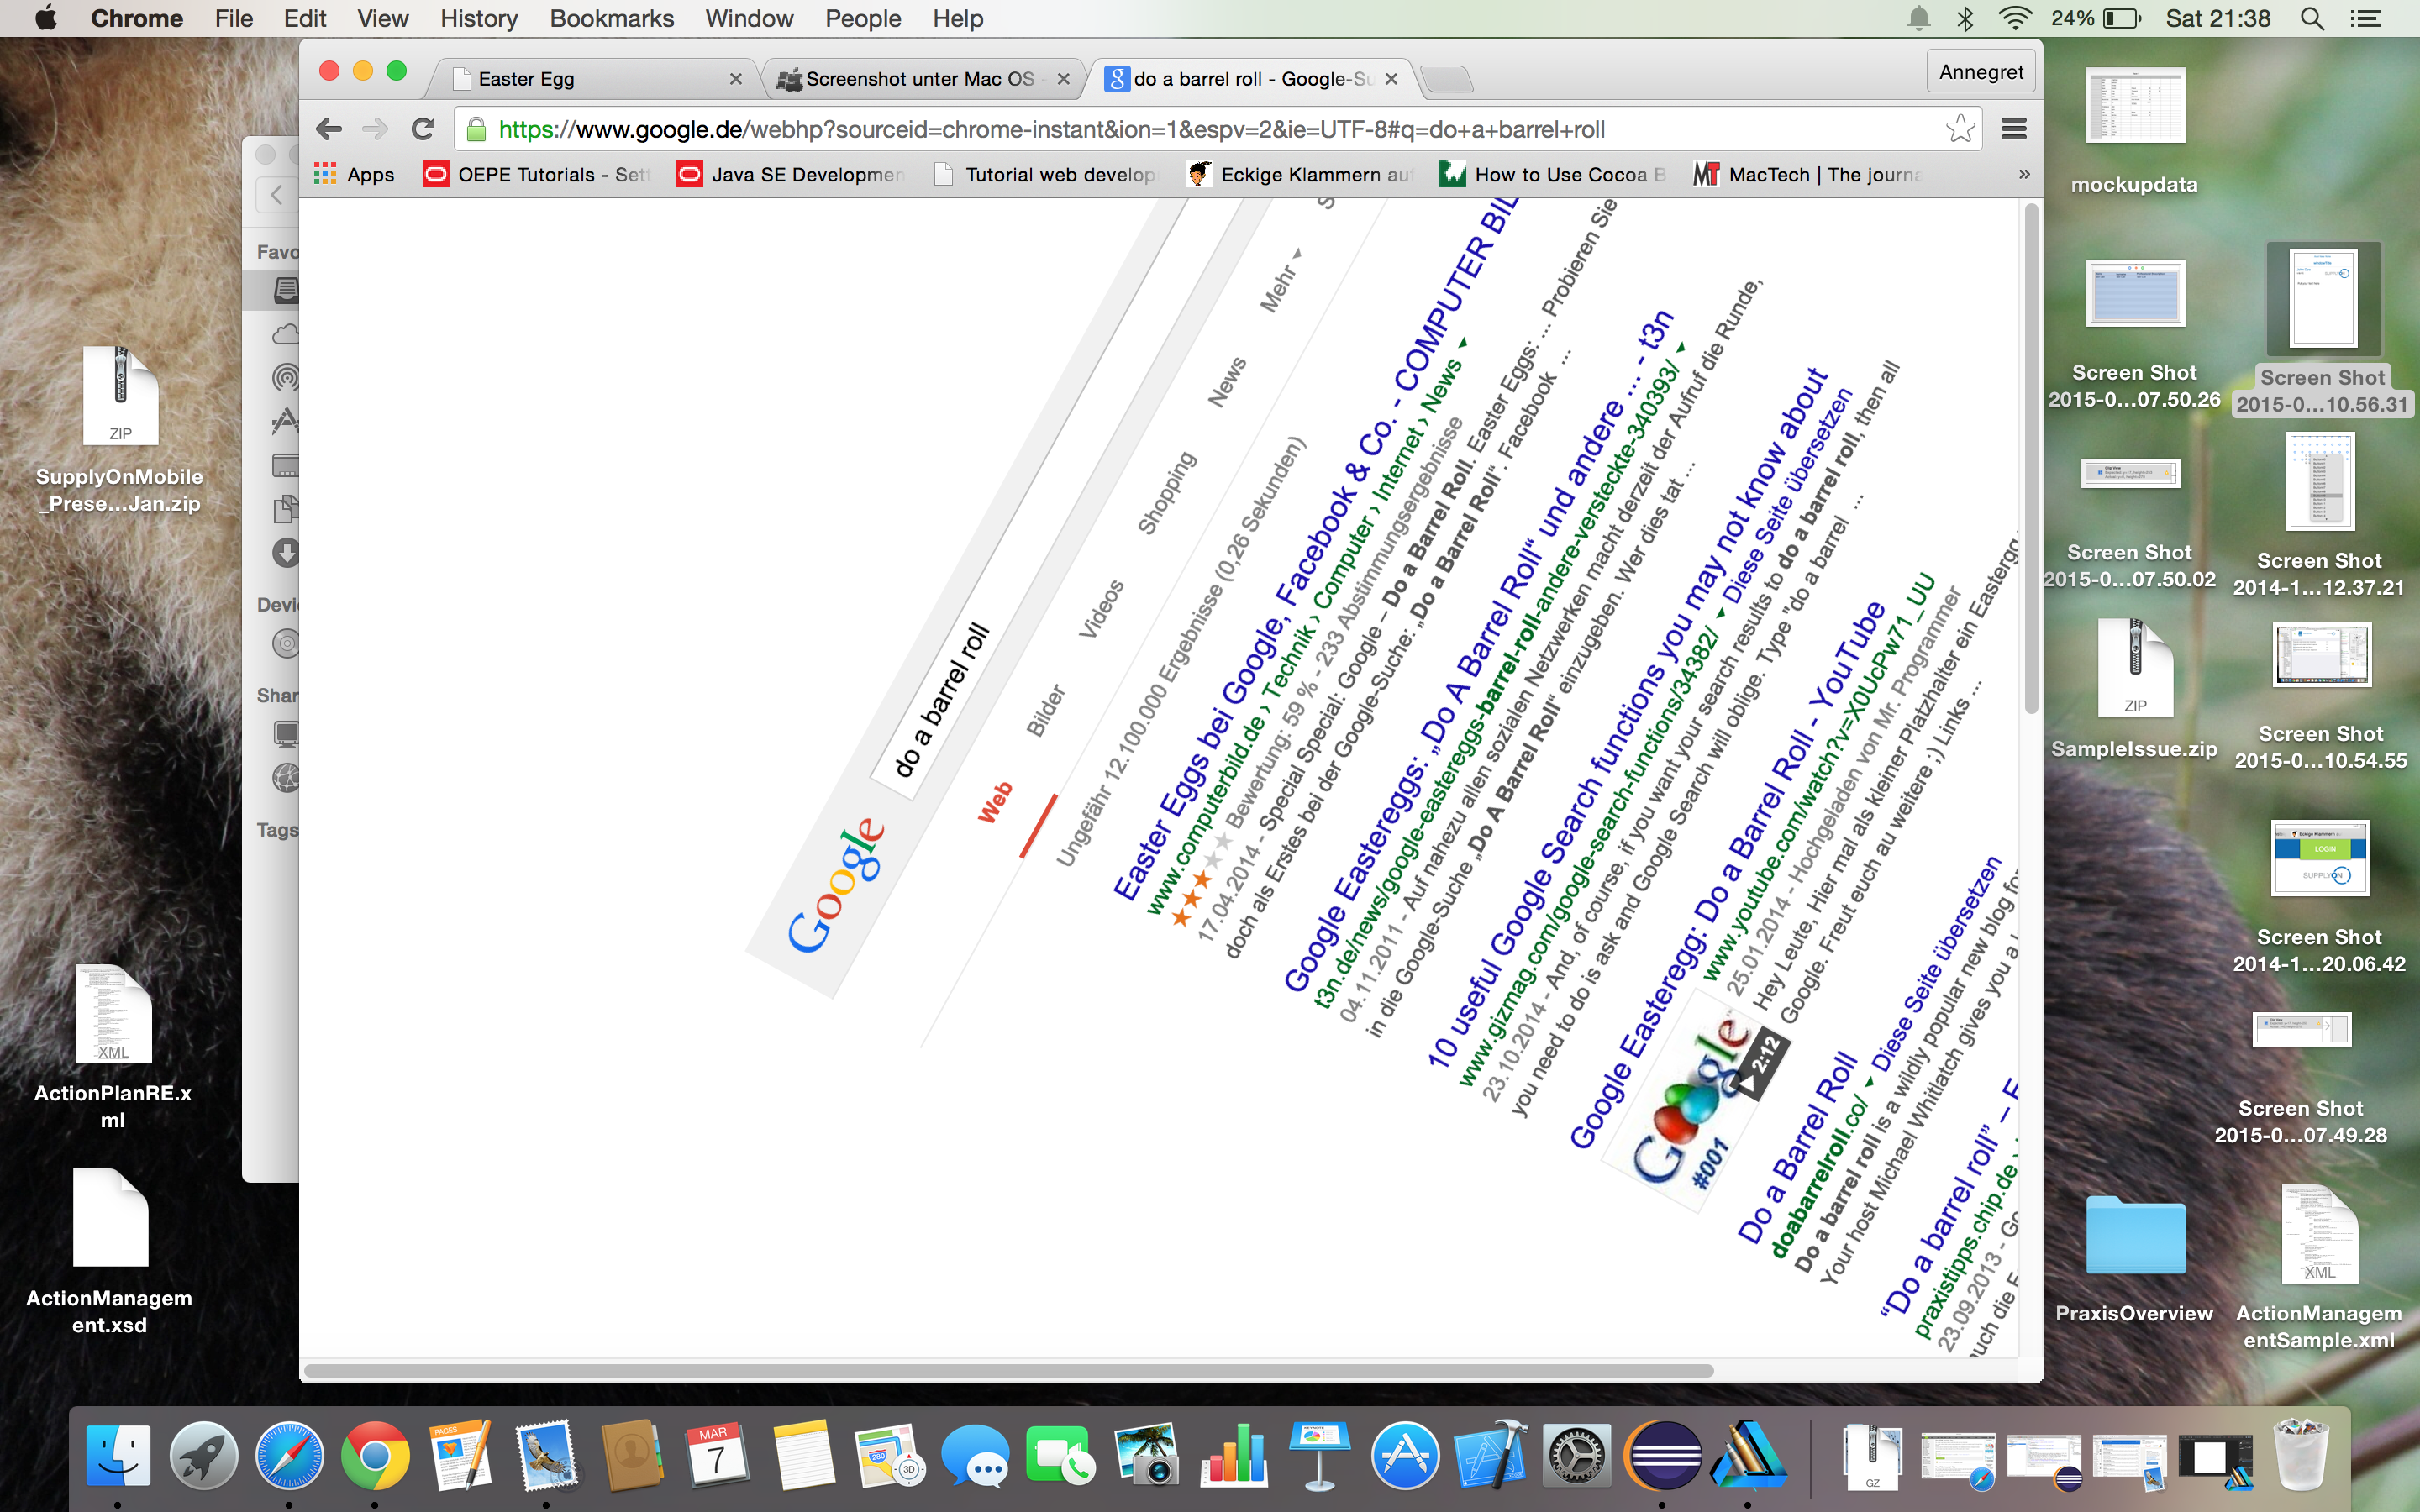Open Launchpad from the Dock
The image size is (2420, 1512).
pyautogui.click(x=203, y=1455)
